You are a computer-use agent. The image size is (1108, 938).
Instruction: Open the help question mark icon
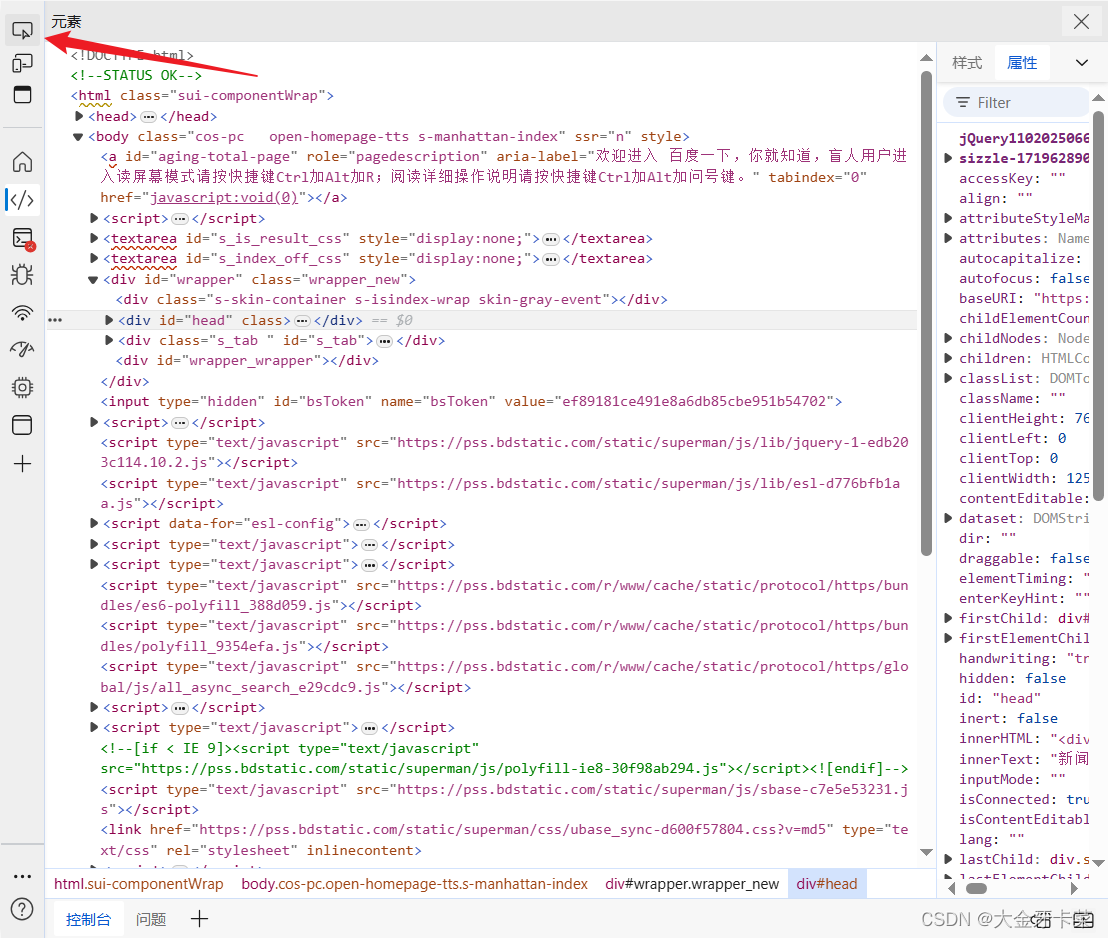click(23, 909)
